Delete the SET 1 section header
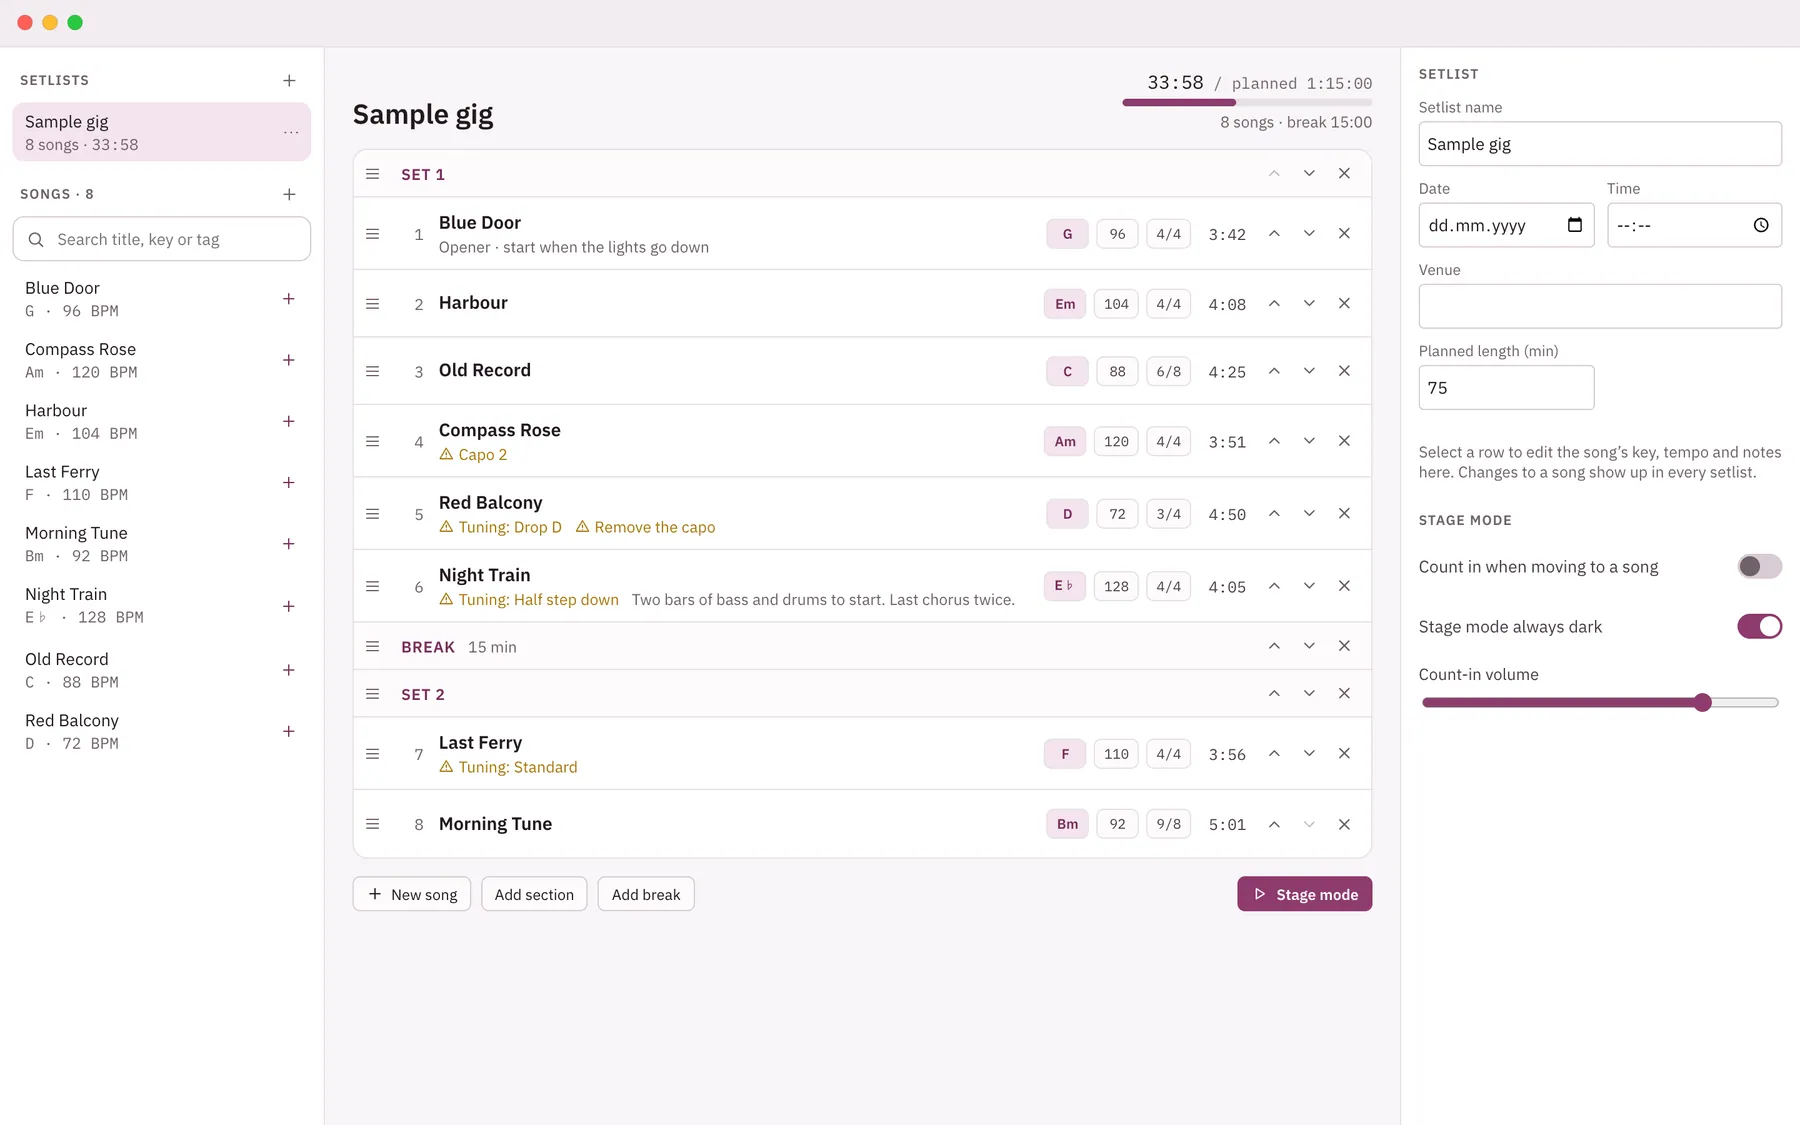The height and width of the screenshot is (1125, 1800). point(1344,173)
